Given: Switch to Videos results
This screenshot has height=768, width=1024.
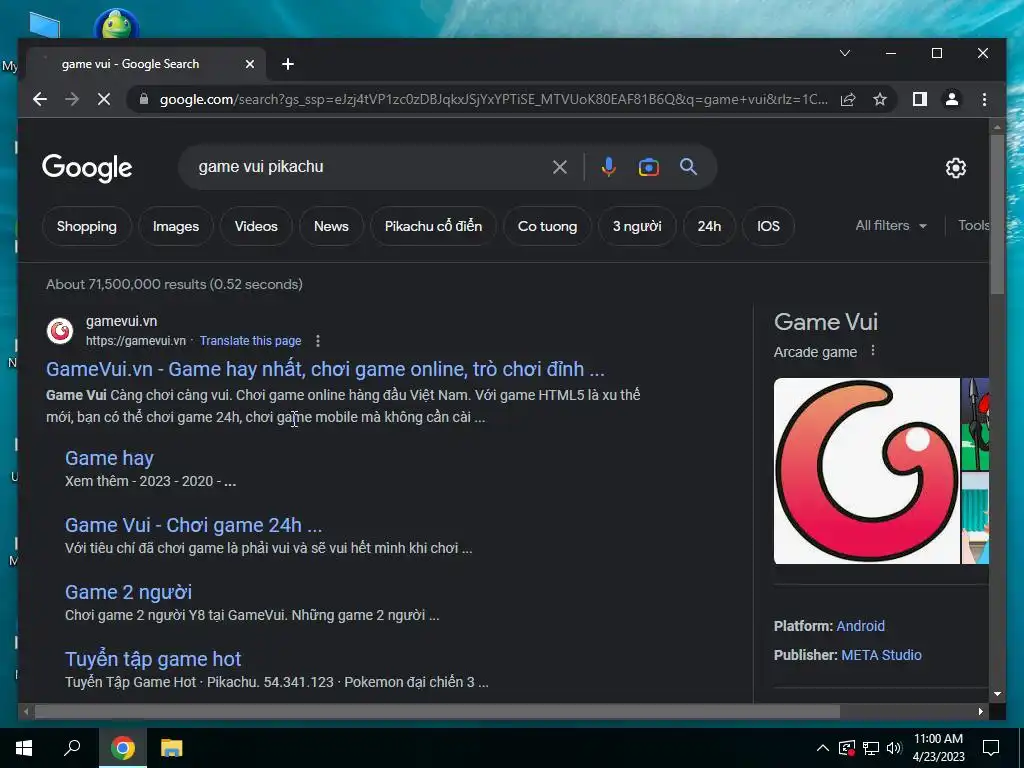Looking at the screenshot, I should click(x=256, y=226).
